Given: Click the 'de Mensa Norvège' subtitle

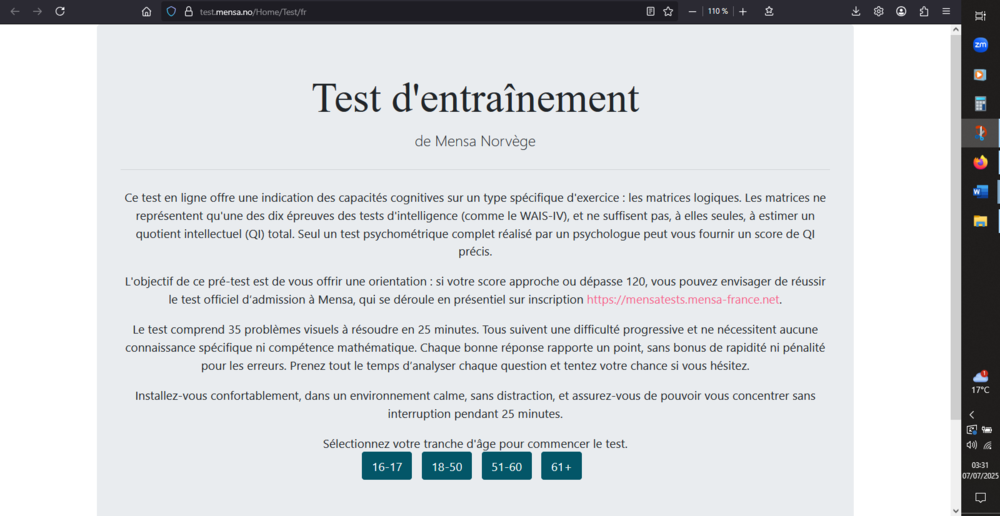Looking at the screenshot, I should click(475, 142).
